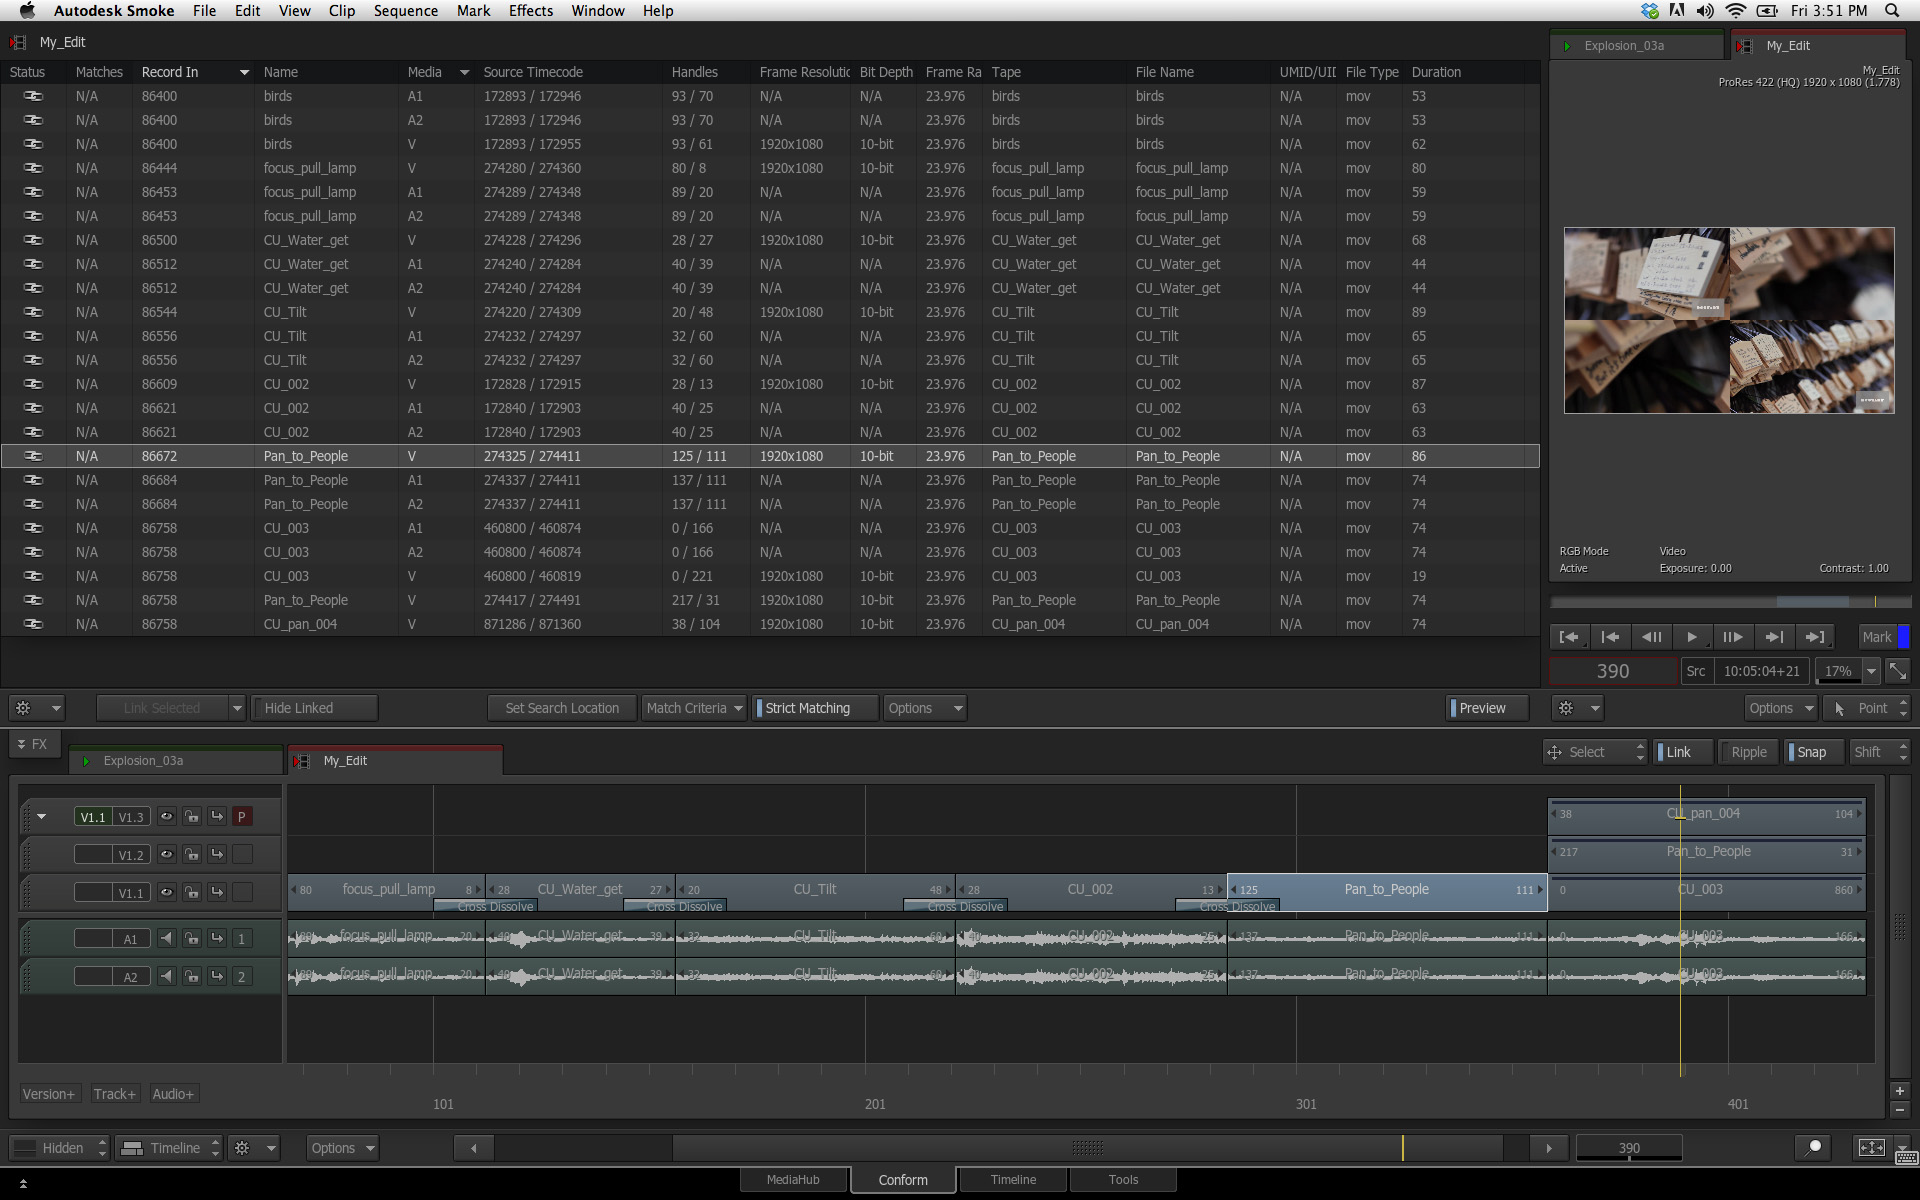Click the blue Mark color swatch
The image size is (1920, 1200).
tap(1903, 637)
